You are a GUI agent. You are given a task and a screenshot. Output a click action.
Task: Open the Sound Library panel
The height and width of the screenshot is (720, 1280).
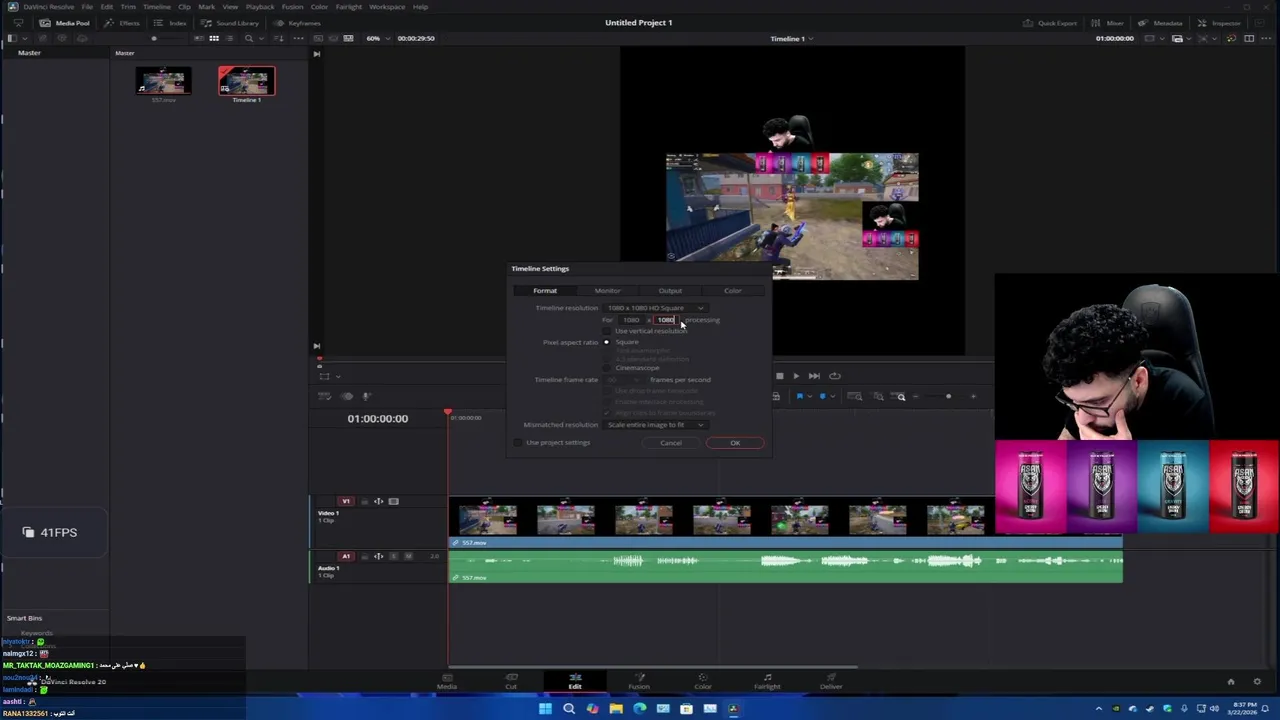(x=231, y=23)
